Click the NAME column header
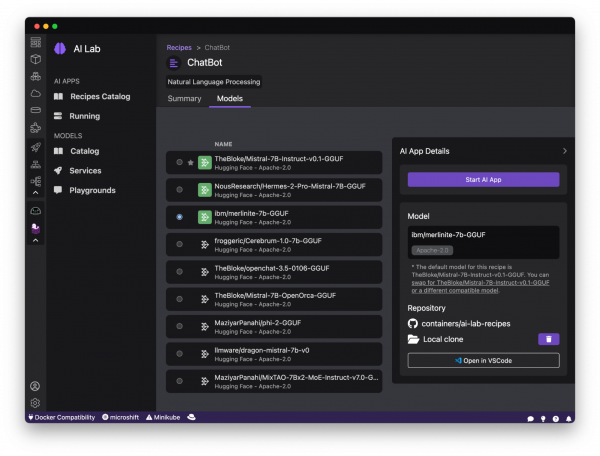The image size is (600, 456). pyautogui.click(x=223, y=144)
